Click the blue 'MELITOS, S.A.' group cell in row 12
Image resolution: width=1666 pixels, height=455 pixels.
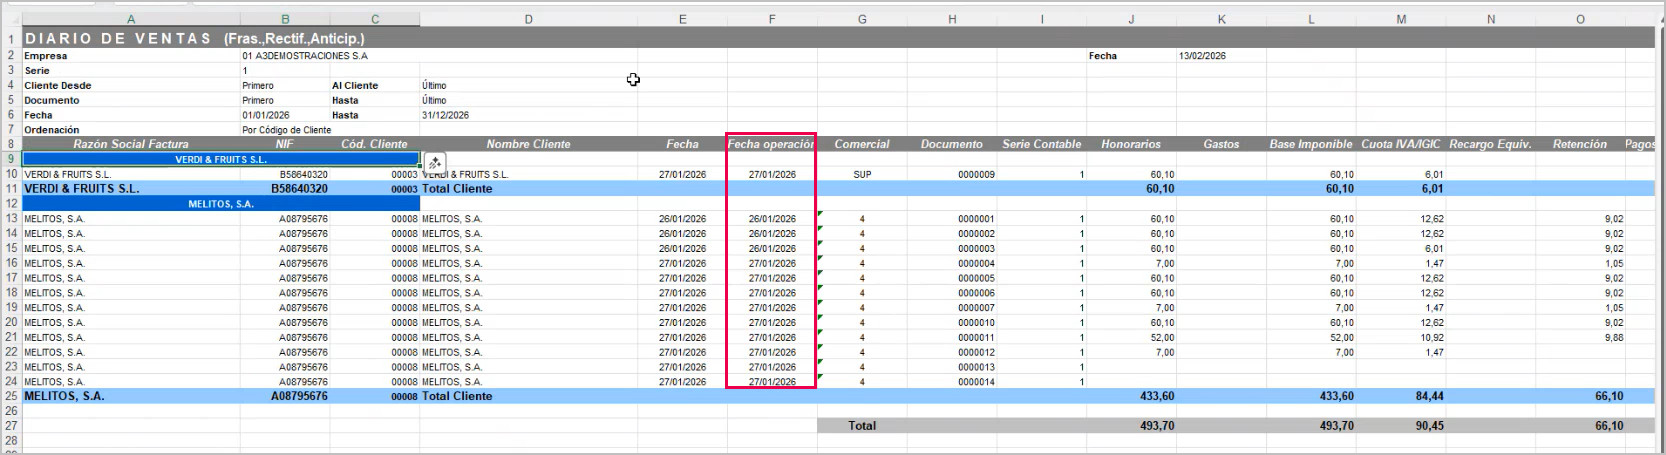pyautogui.click(x=221, y=204)
